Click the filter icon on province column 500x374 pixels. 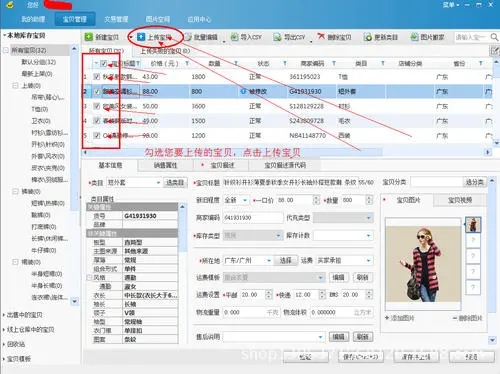[x=480, y=63]
